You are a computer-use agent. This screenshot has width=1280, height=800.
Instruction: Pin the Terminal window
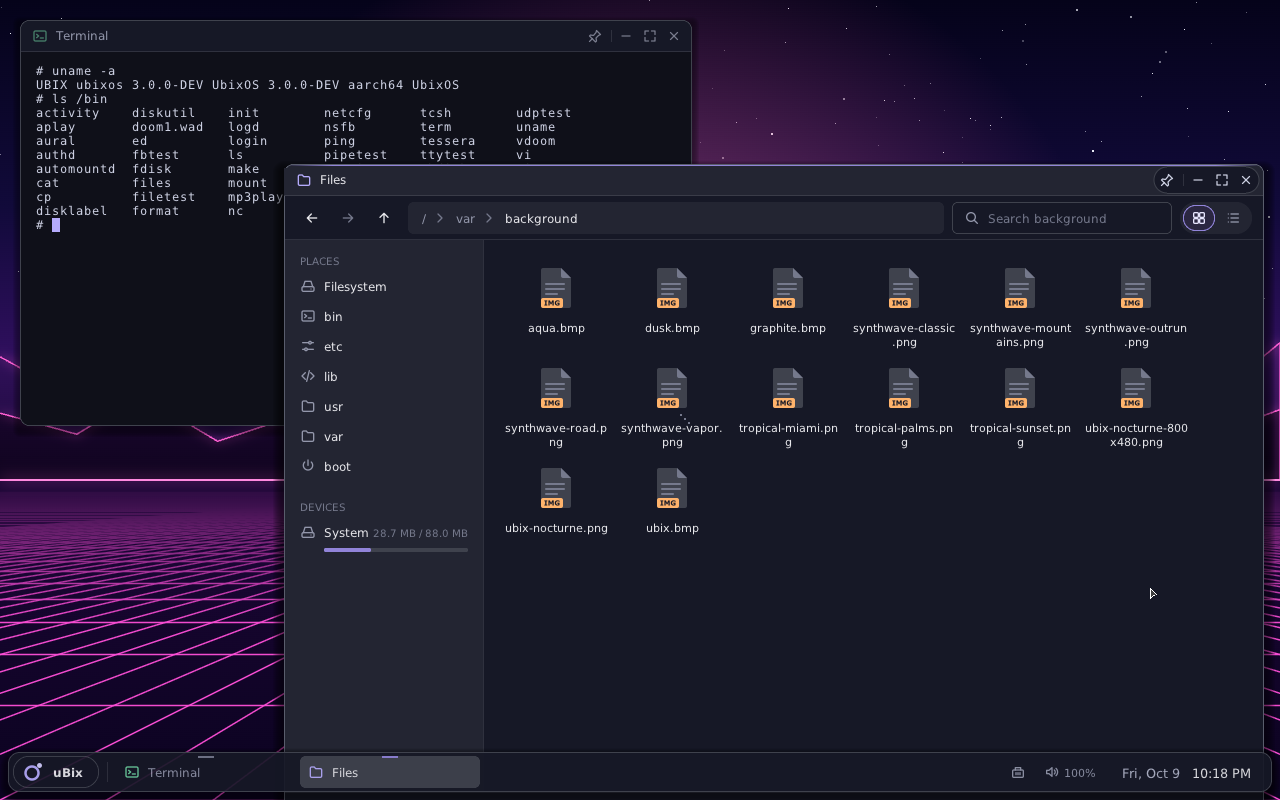594,36
